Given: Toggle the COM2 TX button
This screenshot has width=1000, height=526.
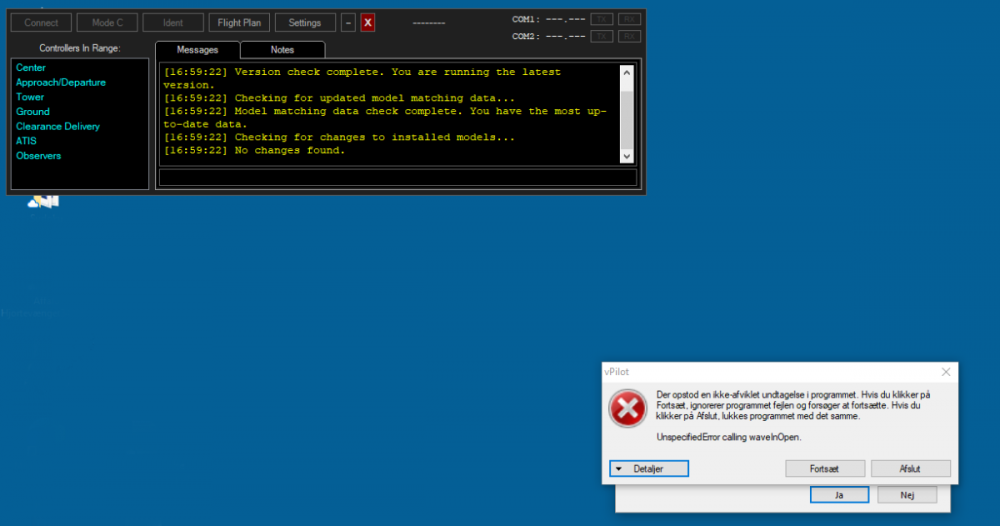Looking at the screenshot, I should 601,36.
